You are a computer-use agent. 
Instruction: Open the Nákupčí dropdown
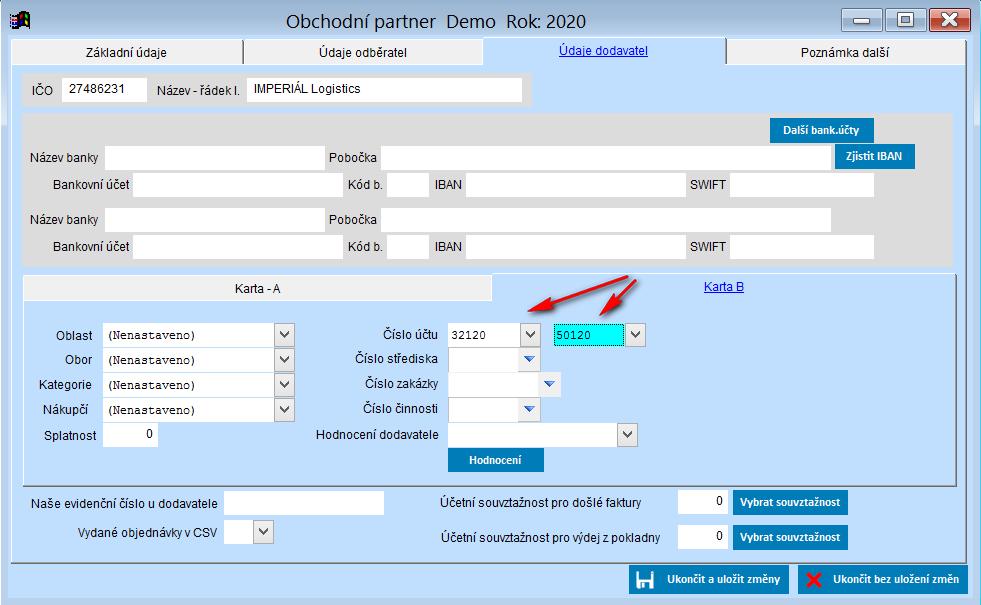[285, 410]
